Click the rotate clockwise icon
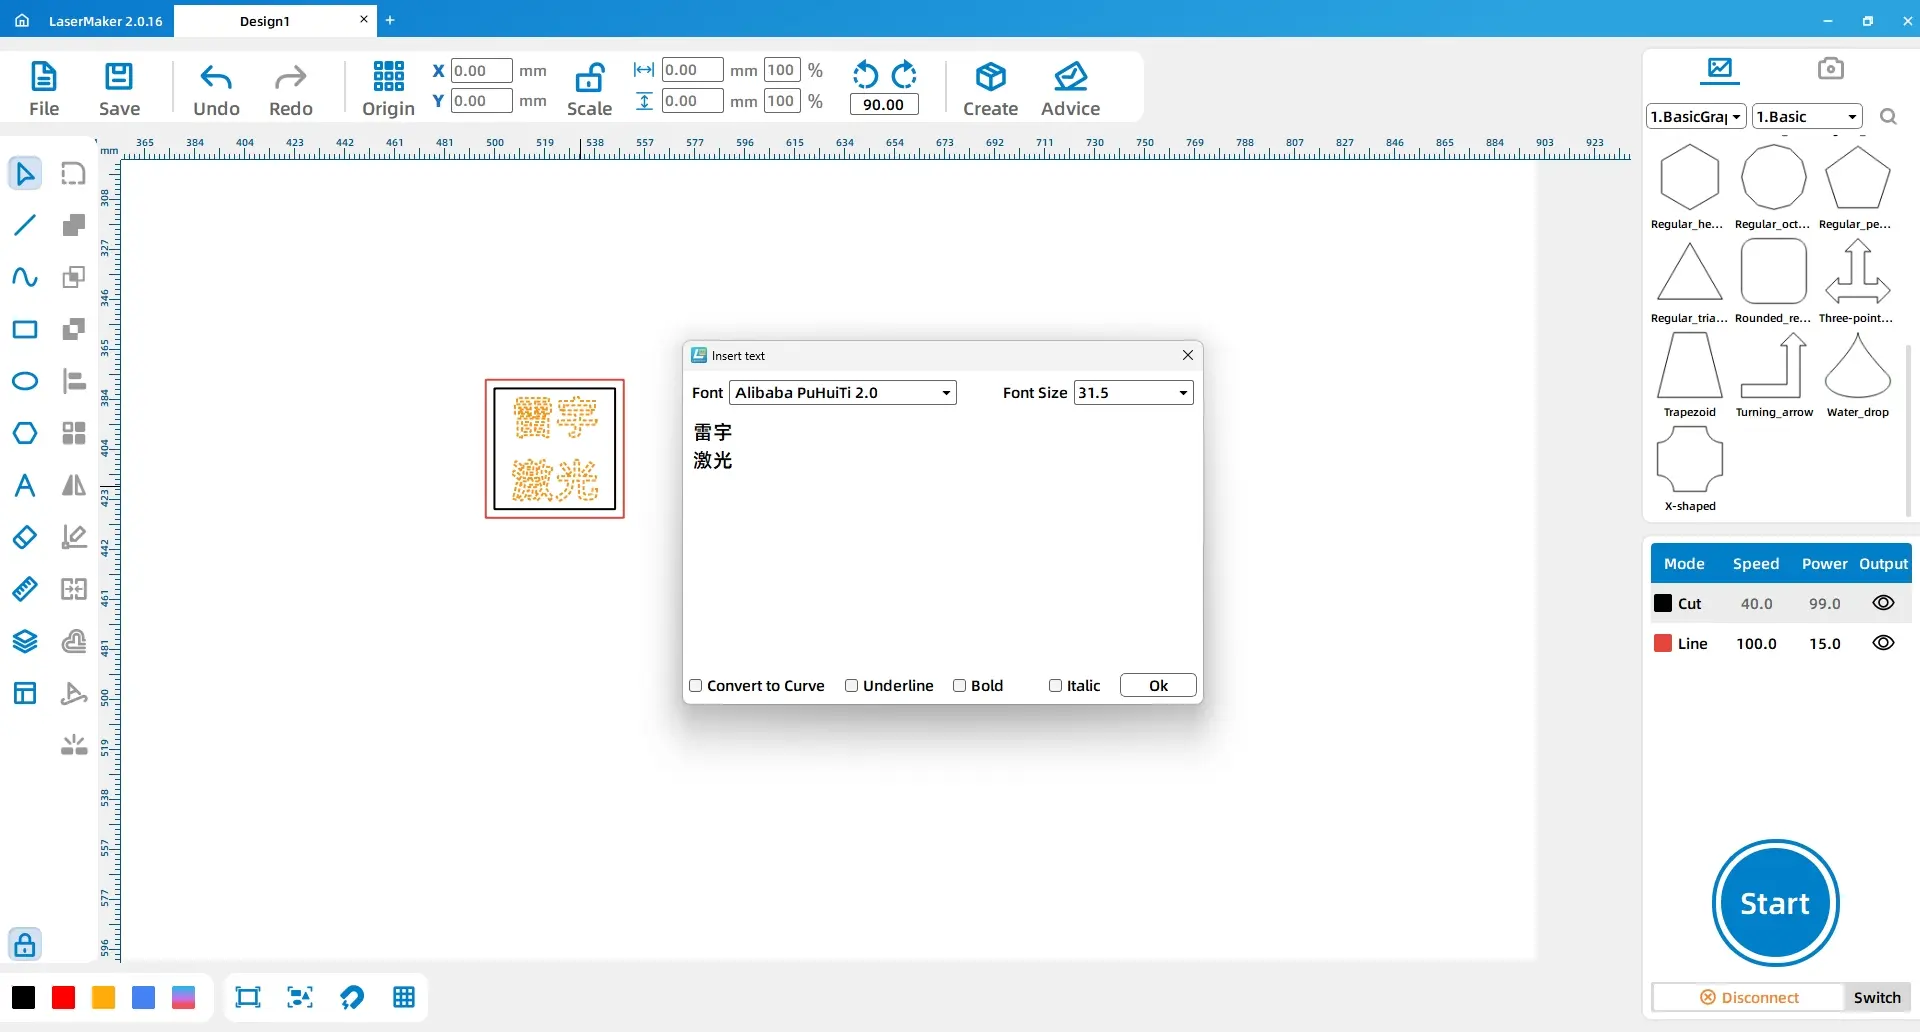The image size is (1920, 1032). coord(904,75)
